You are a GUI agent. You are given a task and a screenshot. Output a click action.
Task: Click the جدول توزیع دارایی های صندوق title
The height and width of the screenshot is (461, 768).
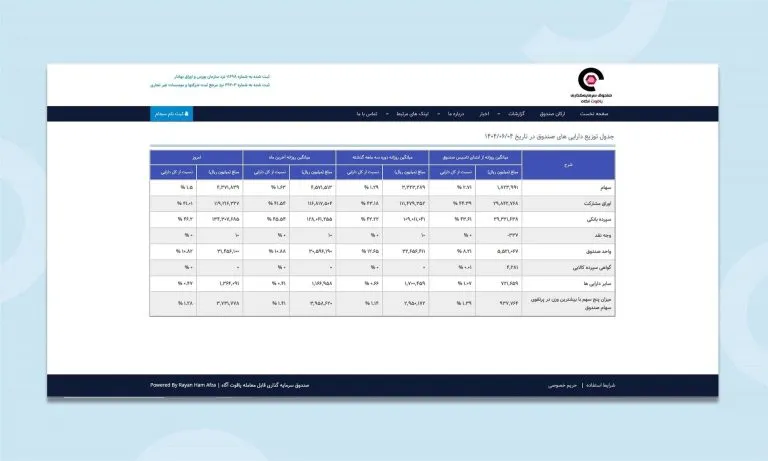pyautogui.click(x=549, y=137)
